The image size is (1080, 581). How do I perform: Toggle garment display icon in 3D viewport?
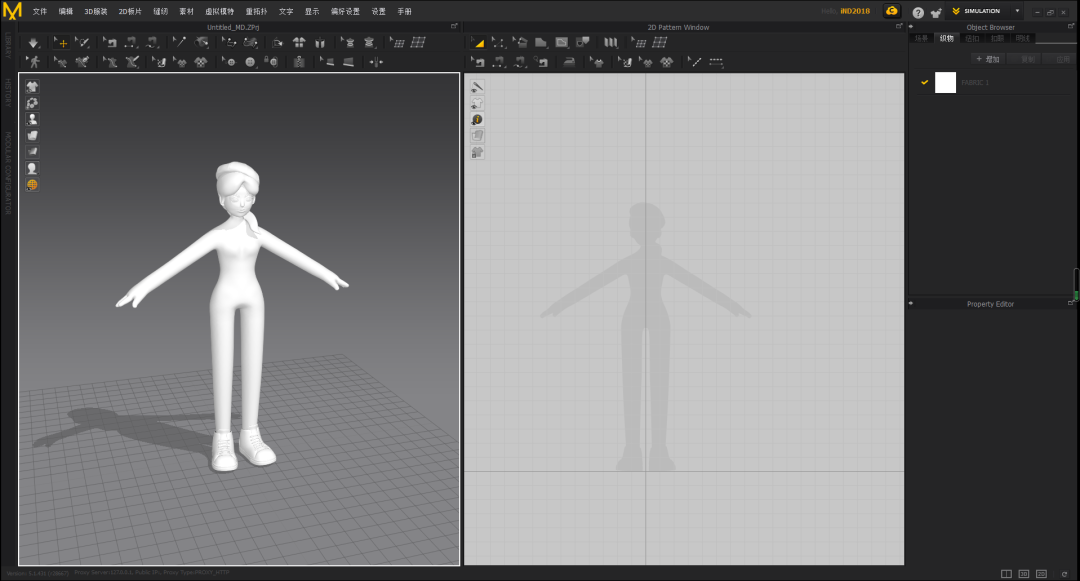pos(32,87)
